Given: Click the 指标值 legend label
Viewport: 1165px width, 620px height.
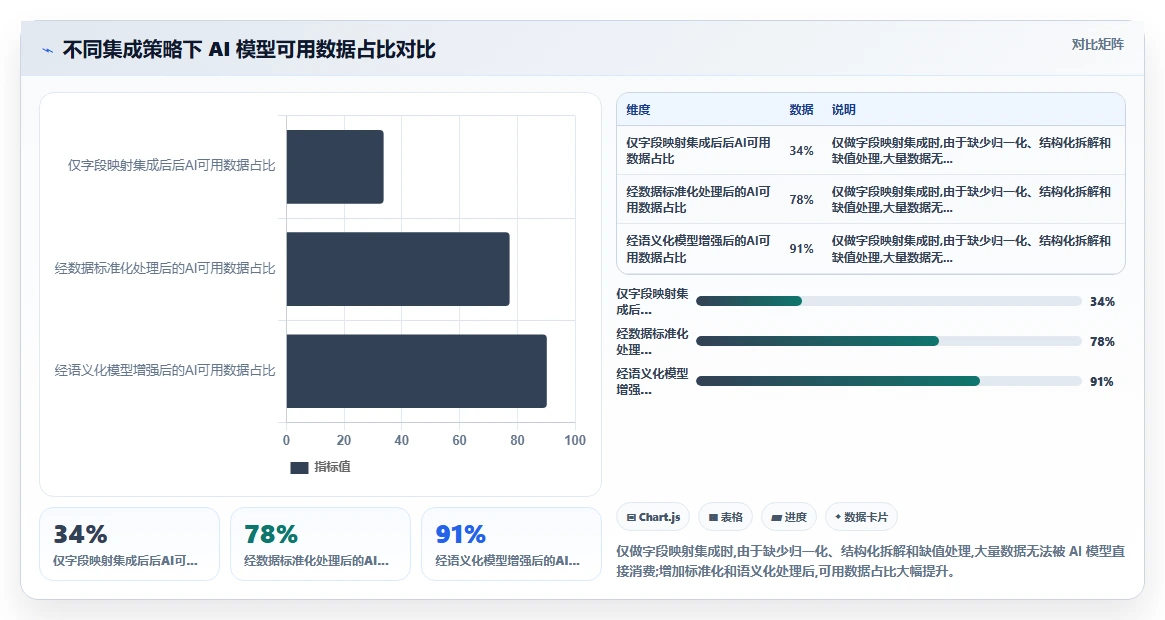Looking at the screenshot, I should point(332,467).
